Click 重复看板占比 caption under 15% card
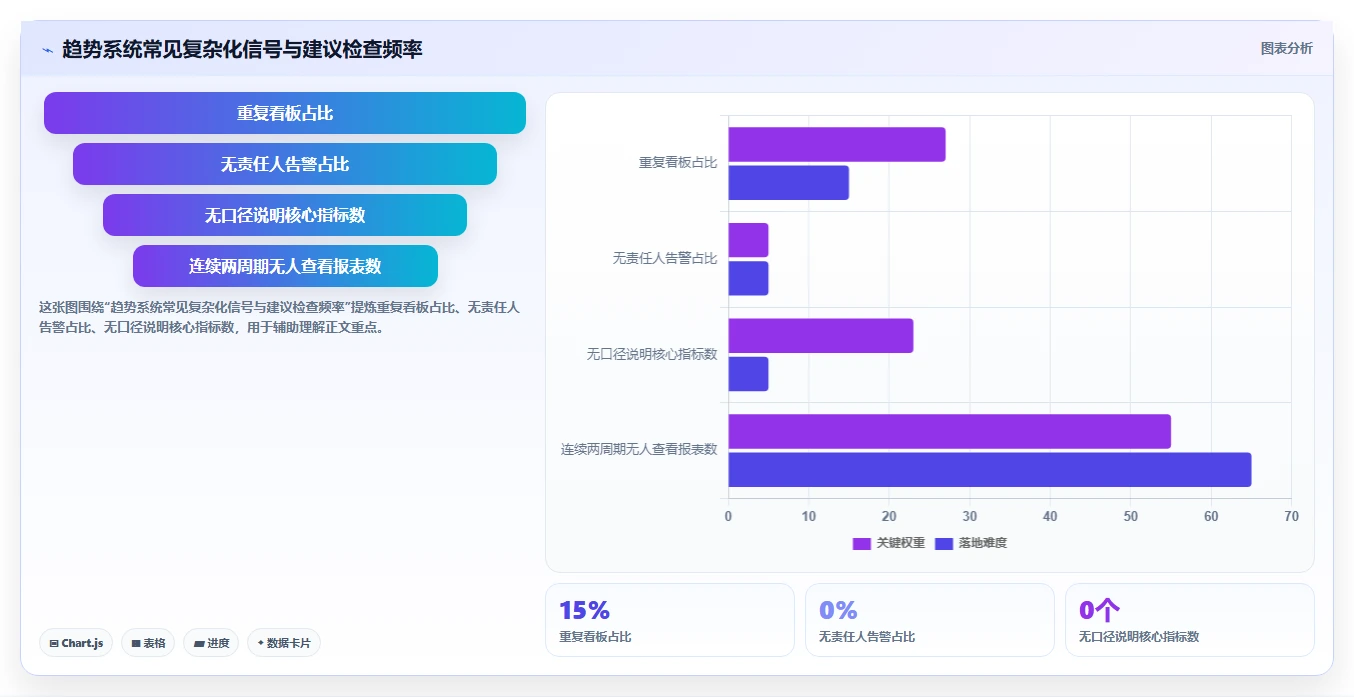 pyautogui.click(x=595, y=637)
